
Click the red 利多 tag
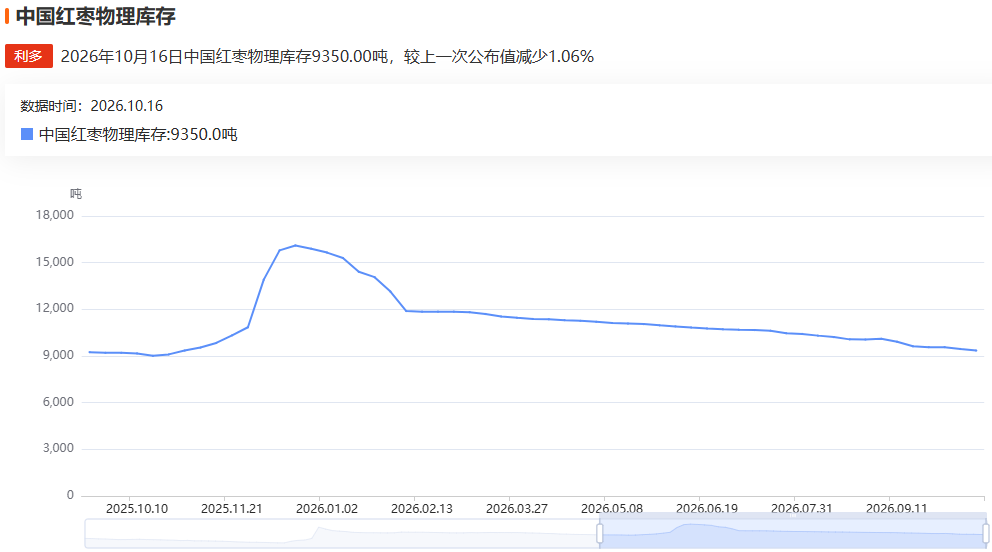point(28,56)
